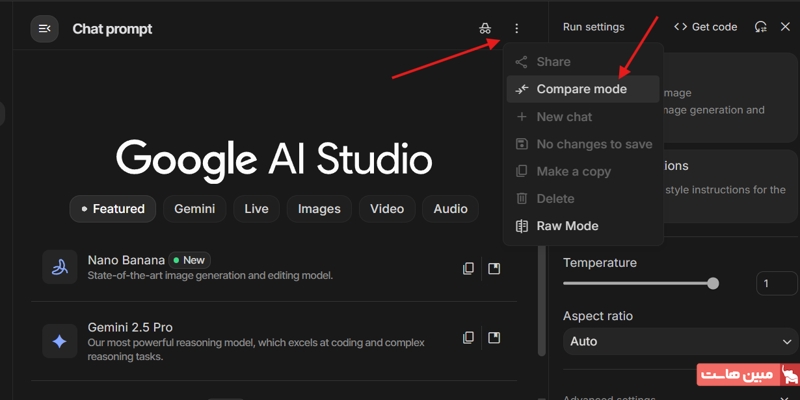This screenshot has width=800, height=400.
Task: Click the Temperature slider handle
Action: pos(713,283)
